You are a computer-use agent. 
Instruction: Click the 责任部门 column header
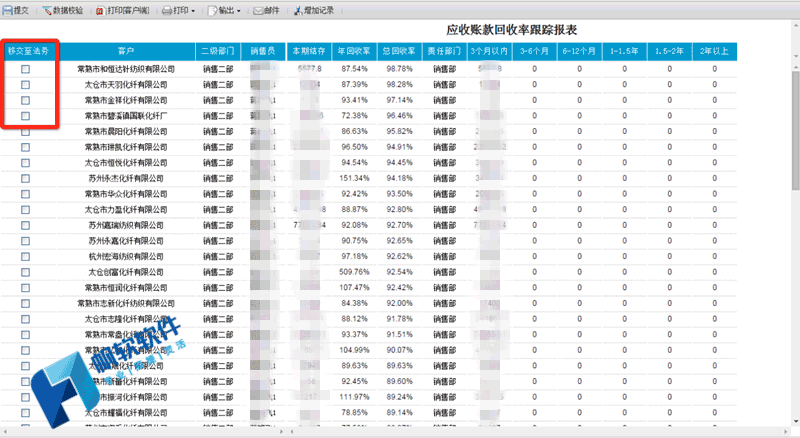444,51
